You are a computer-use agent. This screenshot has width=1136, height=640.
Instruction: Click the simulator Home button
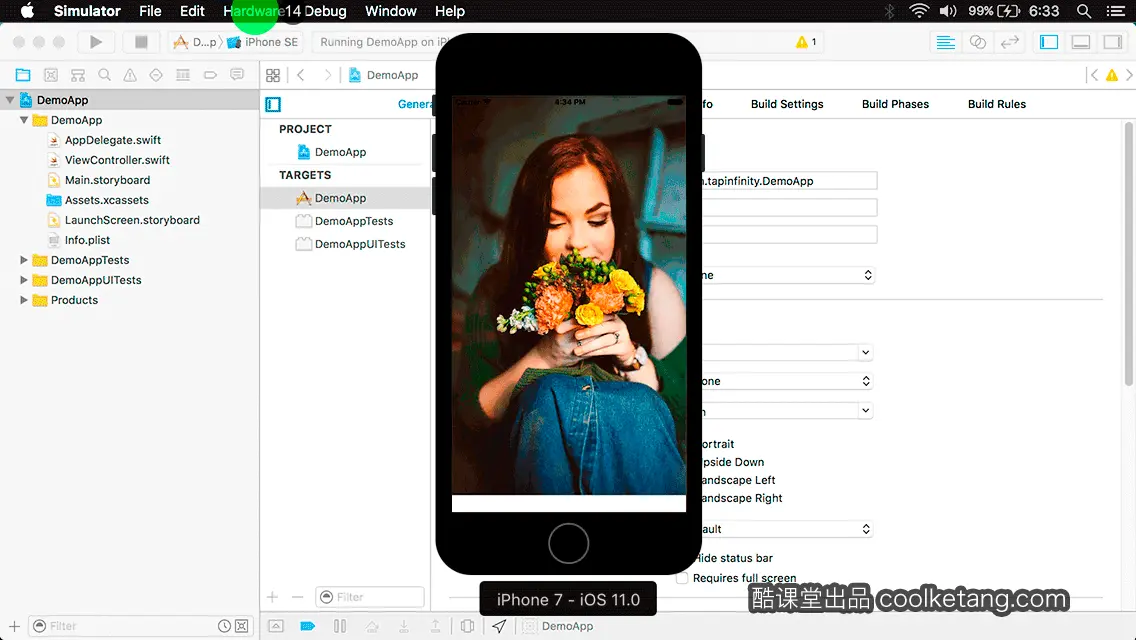[569, 544]
